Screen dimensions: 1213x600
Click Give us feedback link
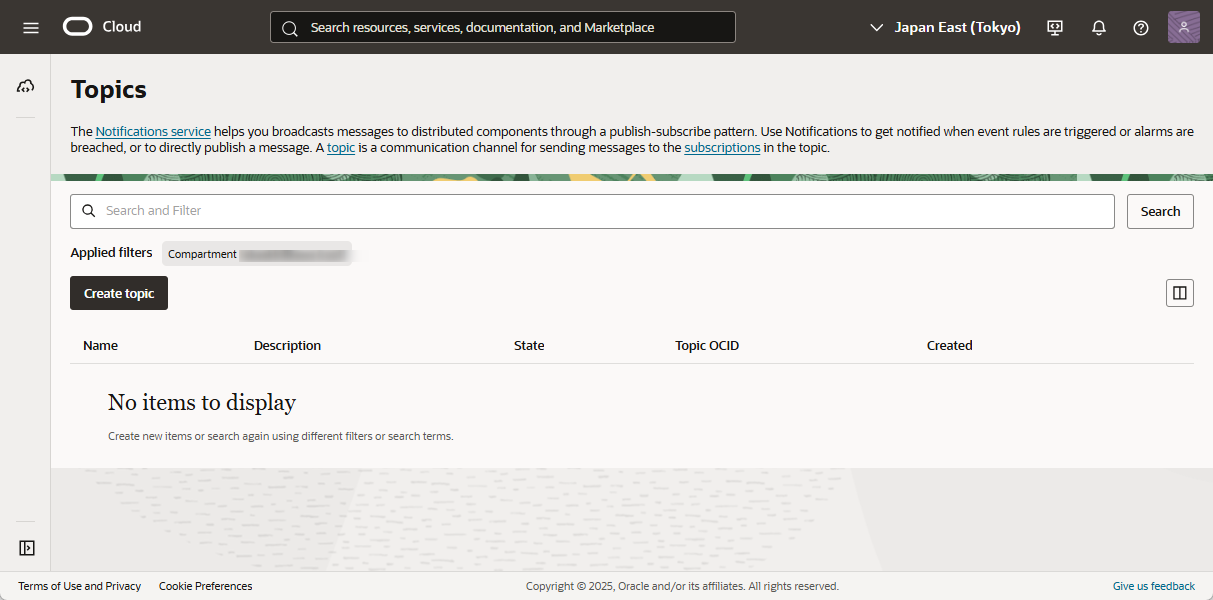click(x=1153, y=586)
